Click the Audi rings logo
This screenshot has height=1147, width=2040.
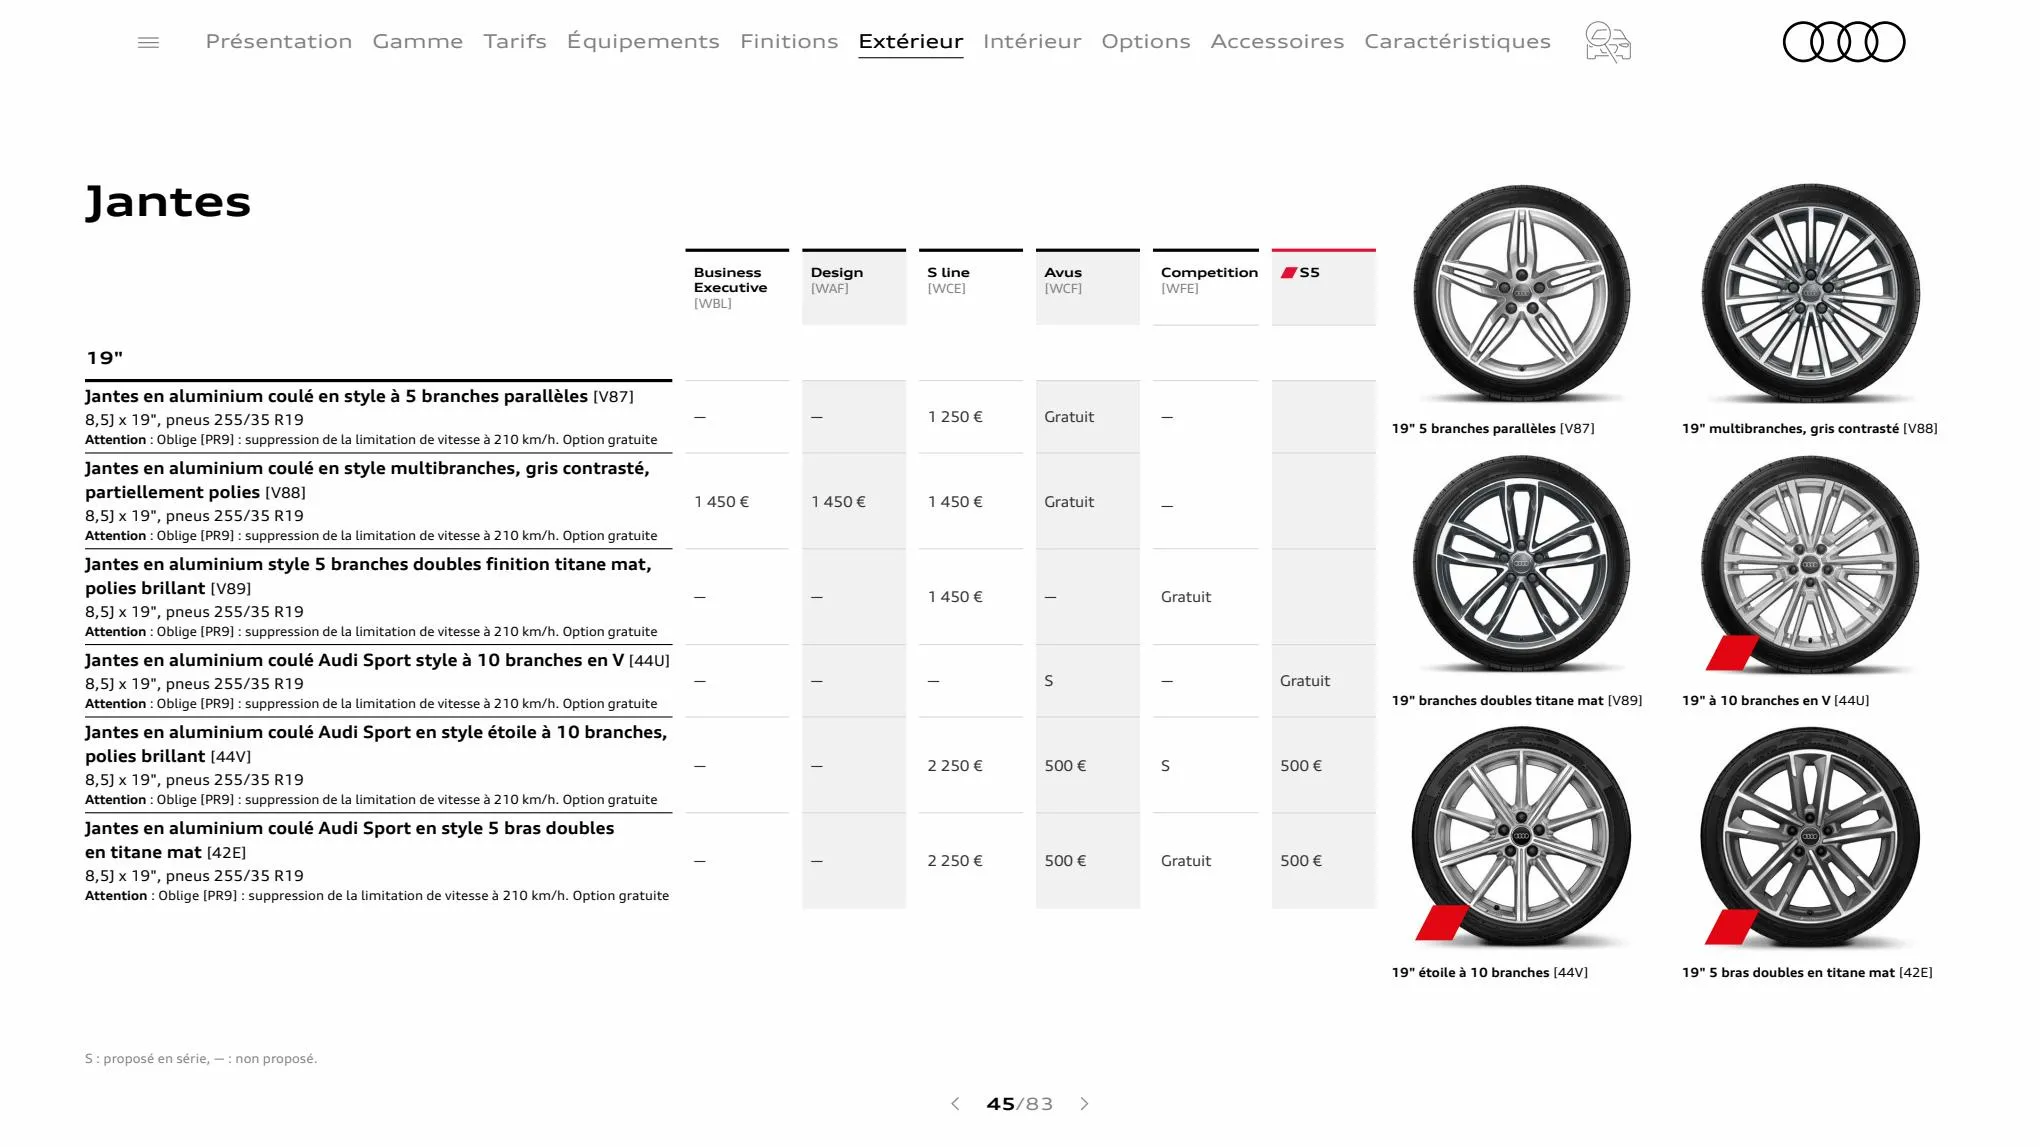[1844, 42]
